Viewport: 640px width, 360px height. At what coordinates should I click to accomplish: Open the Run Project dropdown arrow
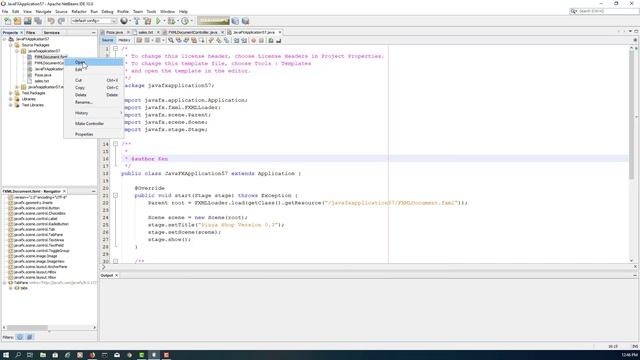pyautogui.click(x=164, y=21)
